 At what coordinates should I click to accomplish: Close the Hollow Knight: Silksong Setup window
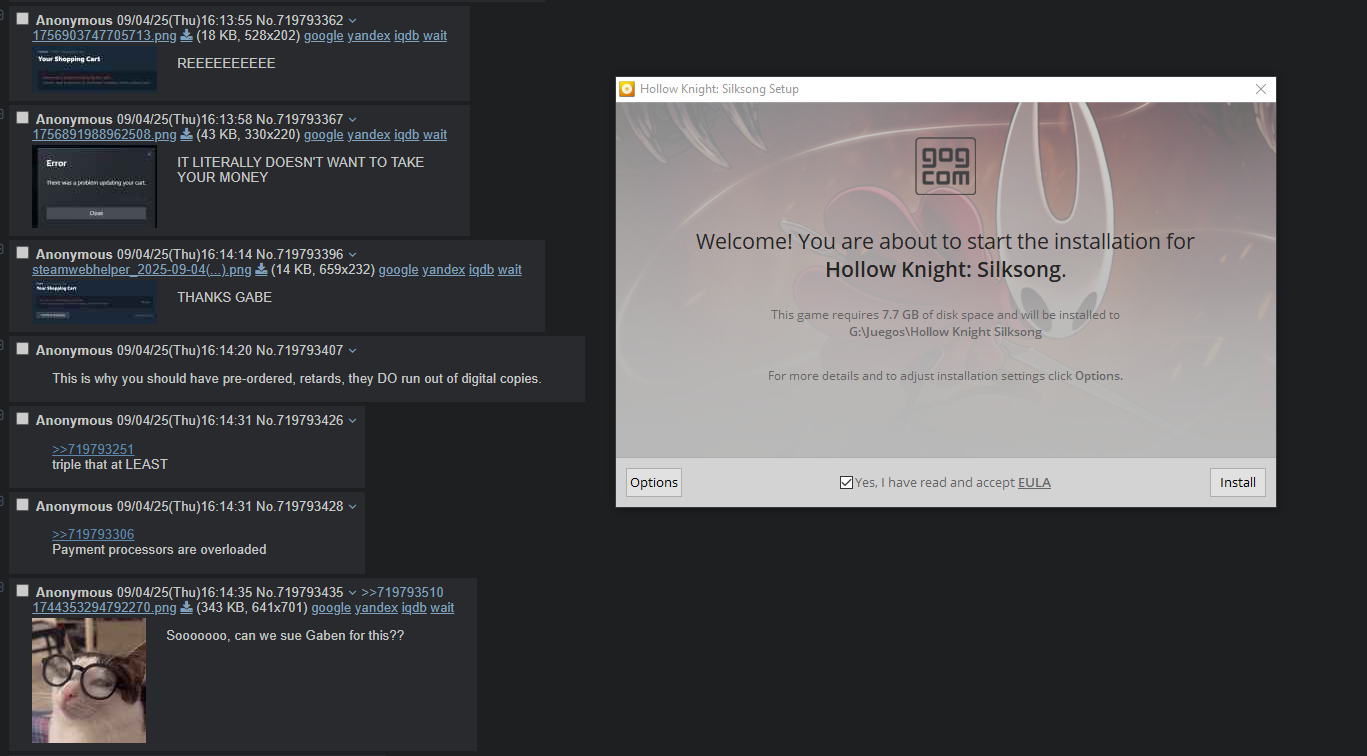pyautogui.click(x=1261, y=89)
